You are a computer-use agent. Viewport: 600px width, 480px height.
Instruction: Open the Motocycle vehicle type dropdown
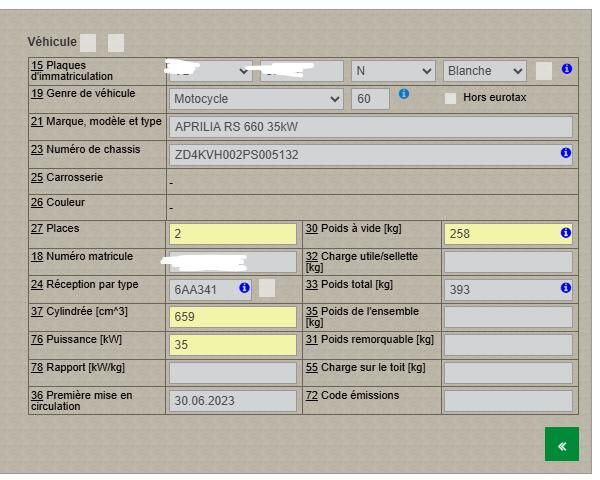click(257, 99)
